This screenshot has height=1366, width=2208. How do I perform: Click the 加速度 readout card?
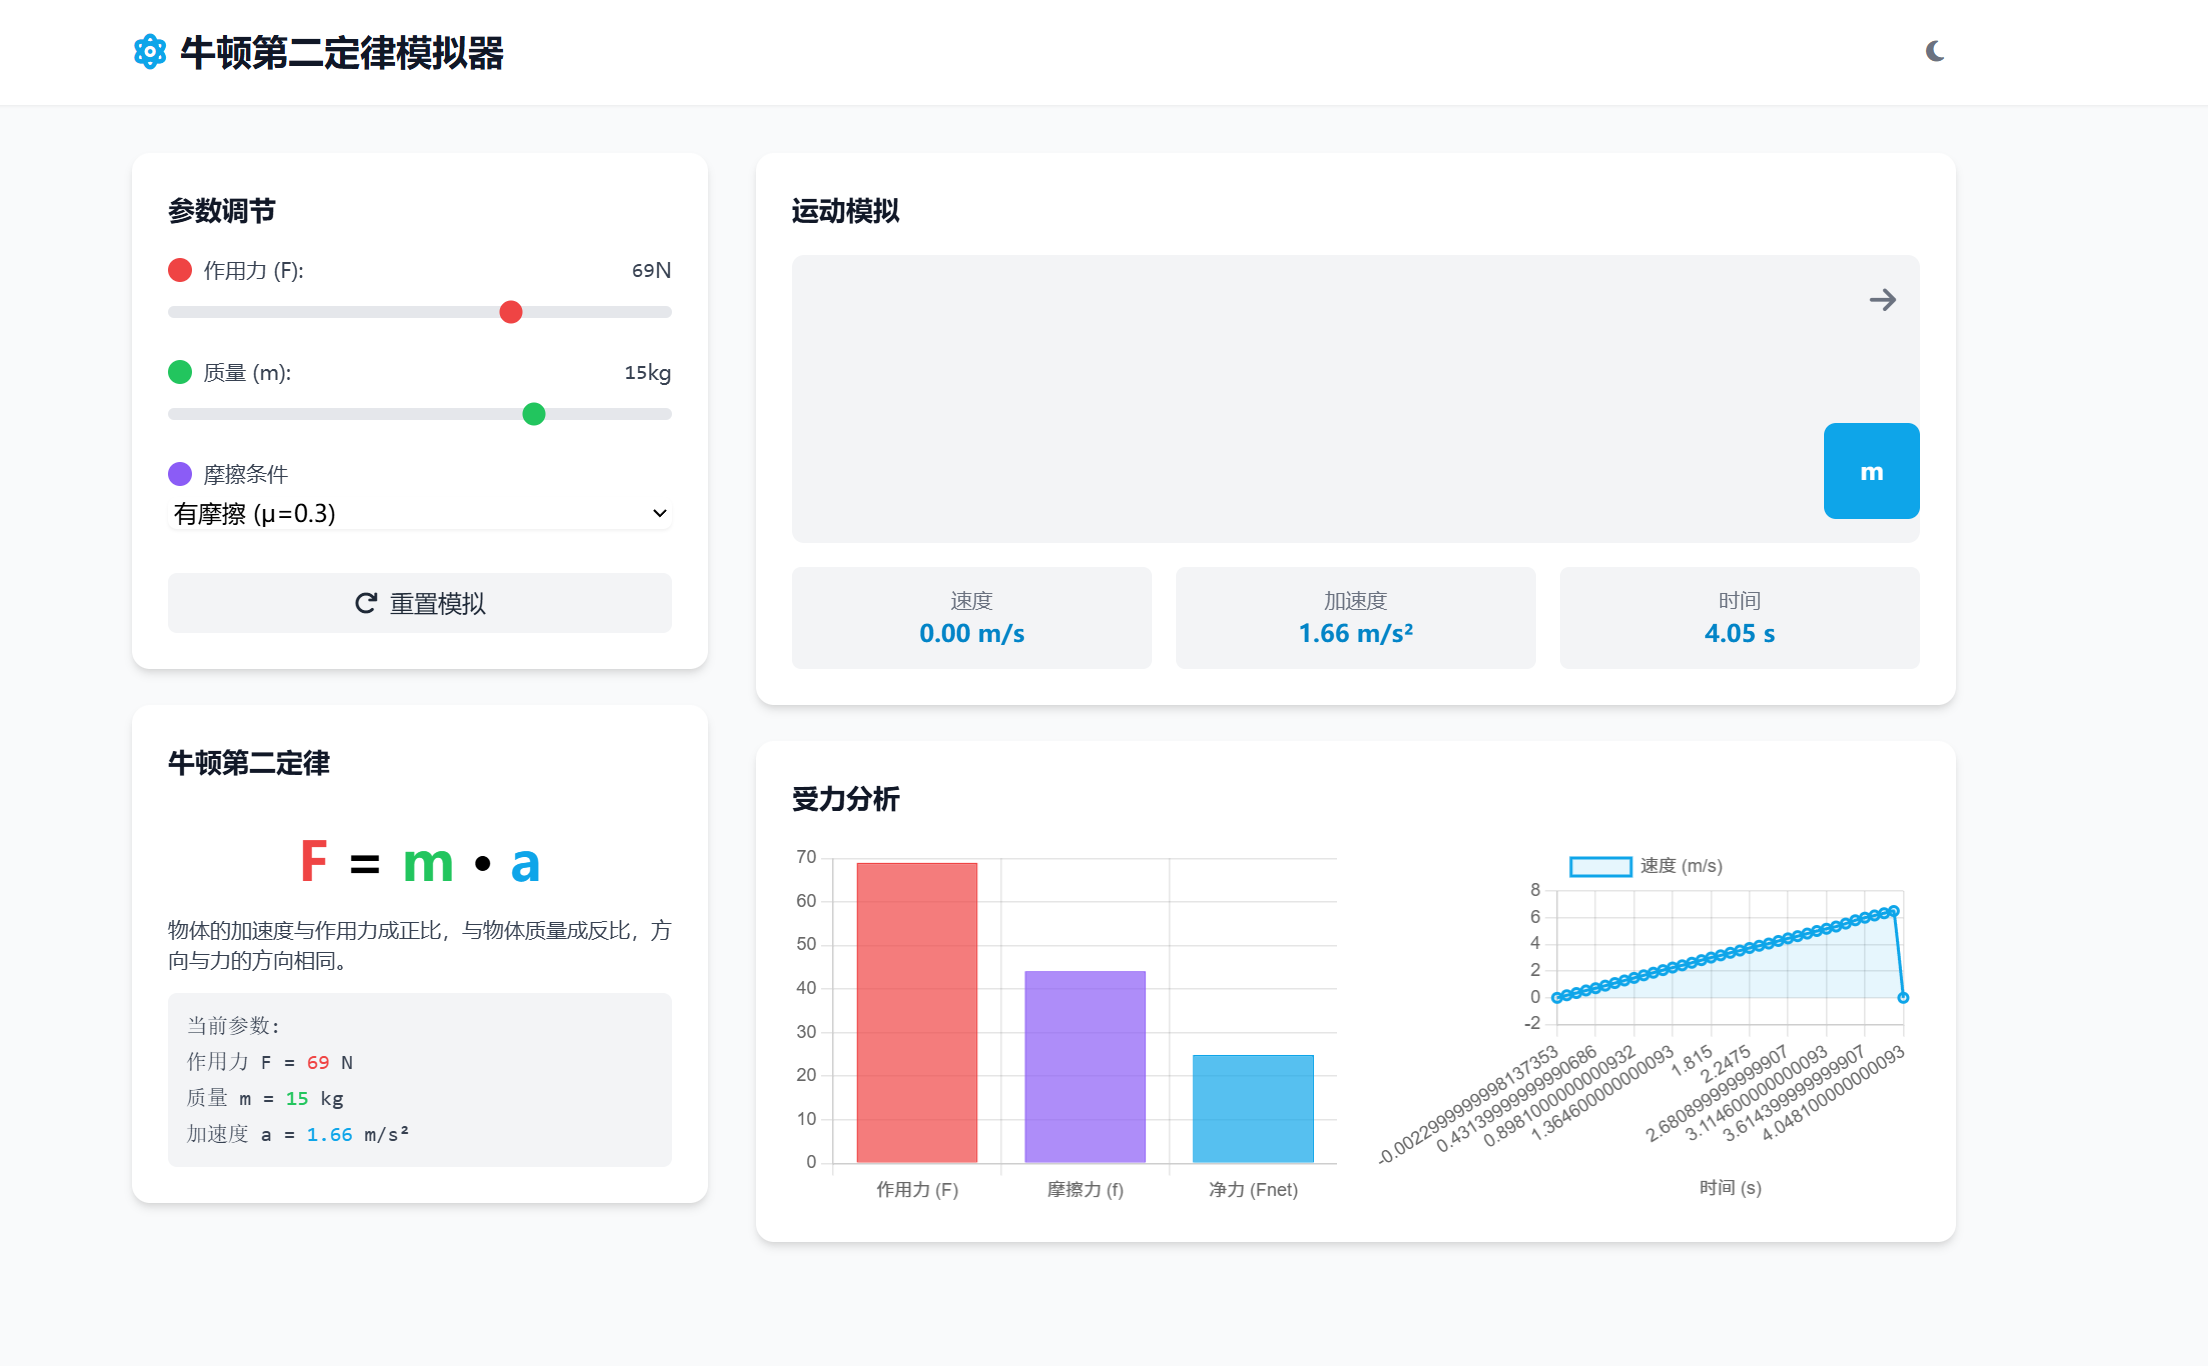[x=1355, y=618]
